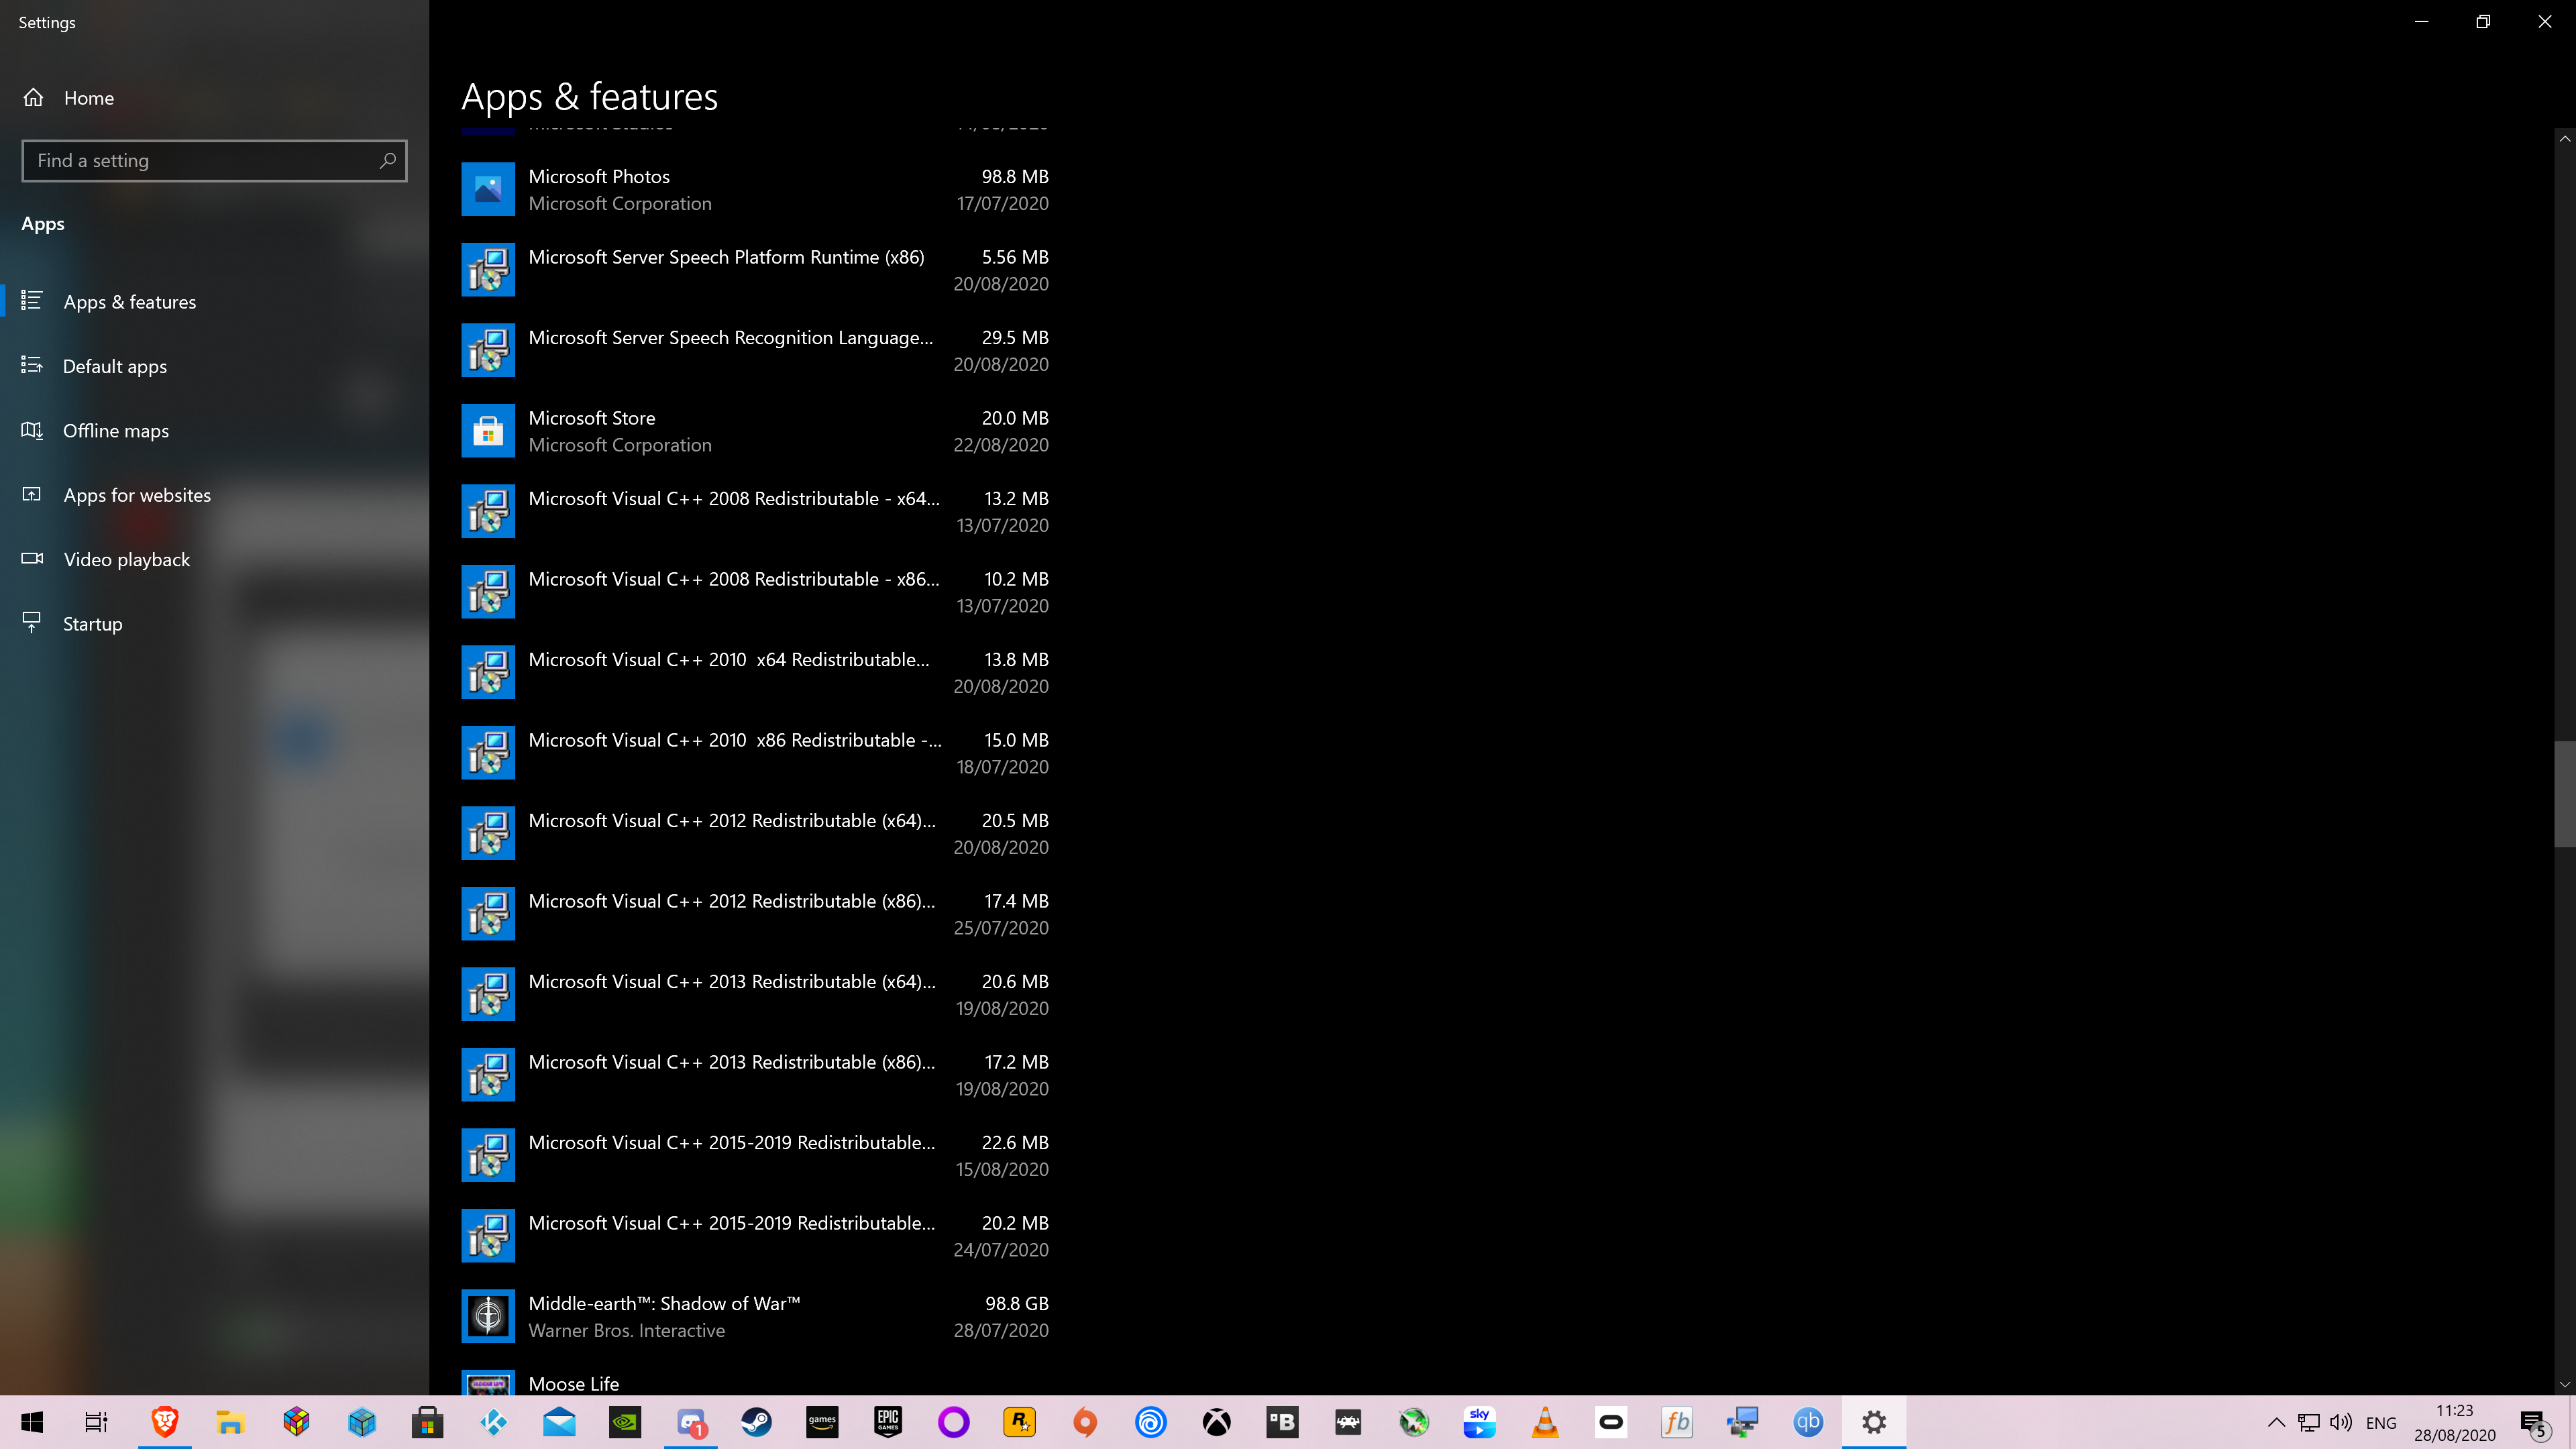The image size is (2576, 1449).
Task: Open foobar2000 fb icon from taskbar
Action: 1677,1422
